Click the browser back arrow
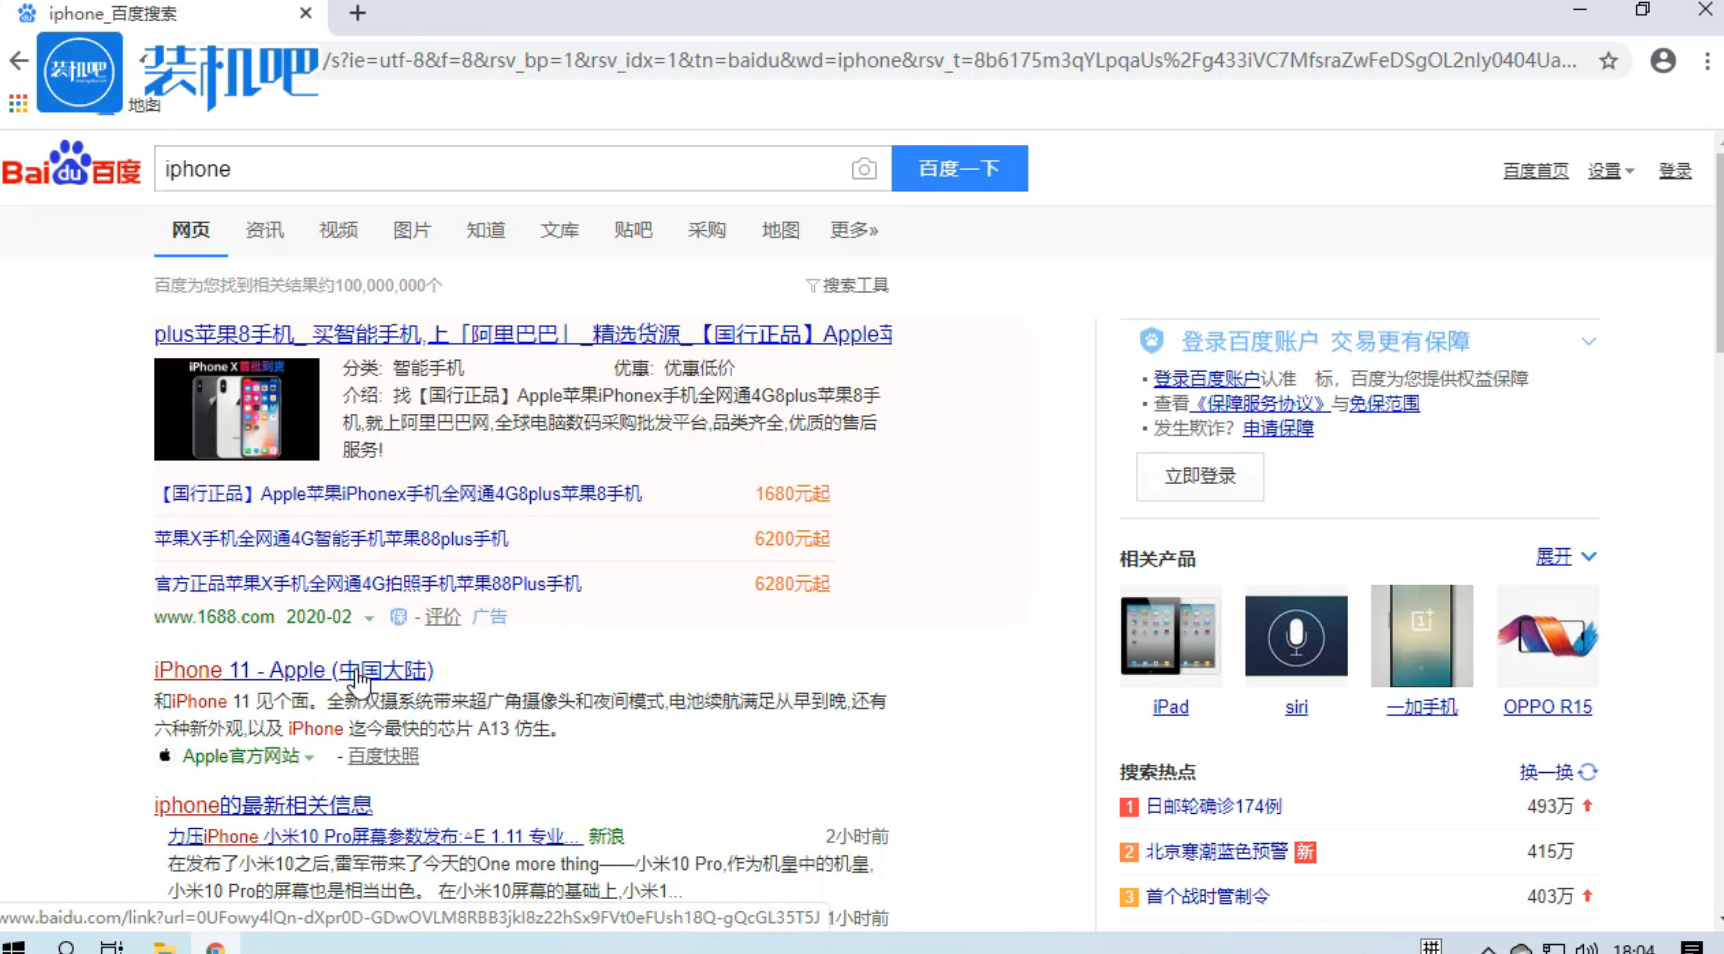This screenshot has height=954, width=1724. (x=18, y=61)
